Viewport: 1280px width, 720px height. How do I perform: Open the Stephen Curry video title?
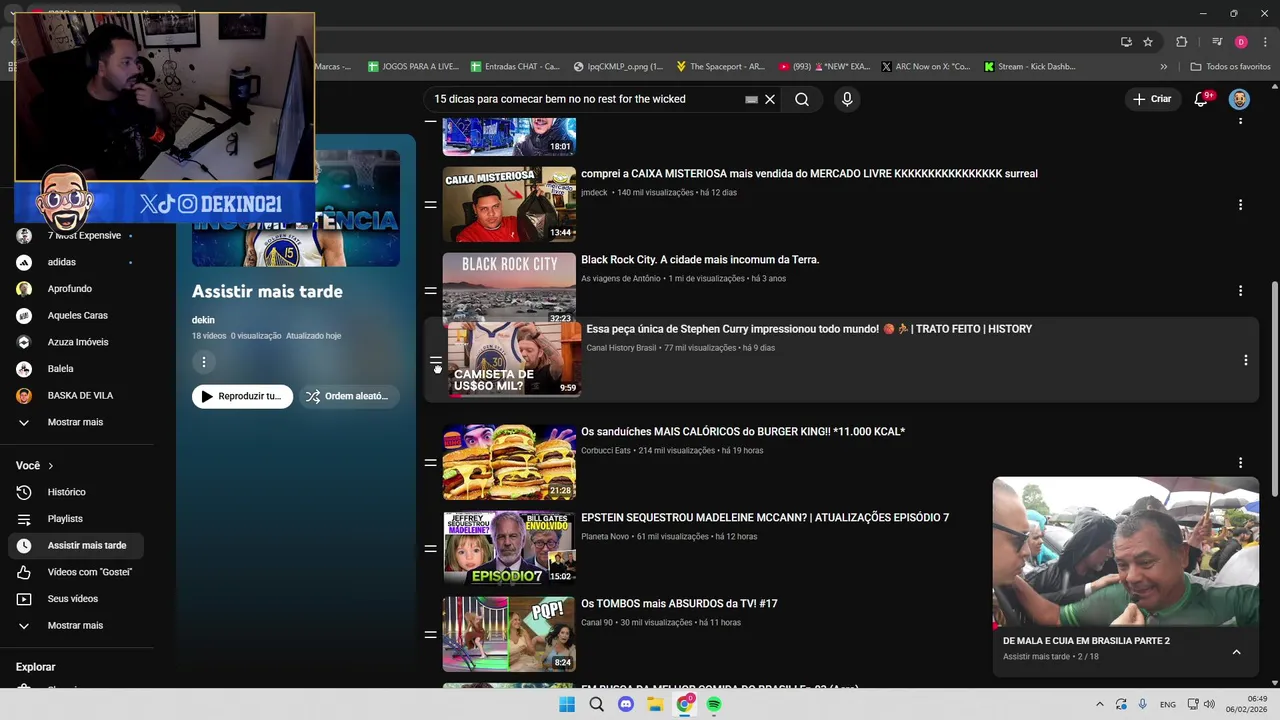pyautogui.click(x=809, y=329)
